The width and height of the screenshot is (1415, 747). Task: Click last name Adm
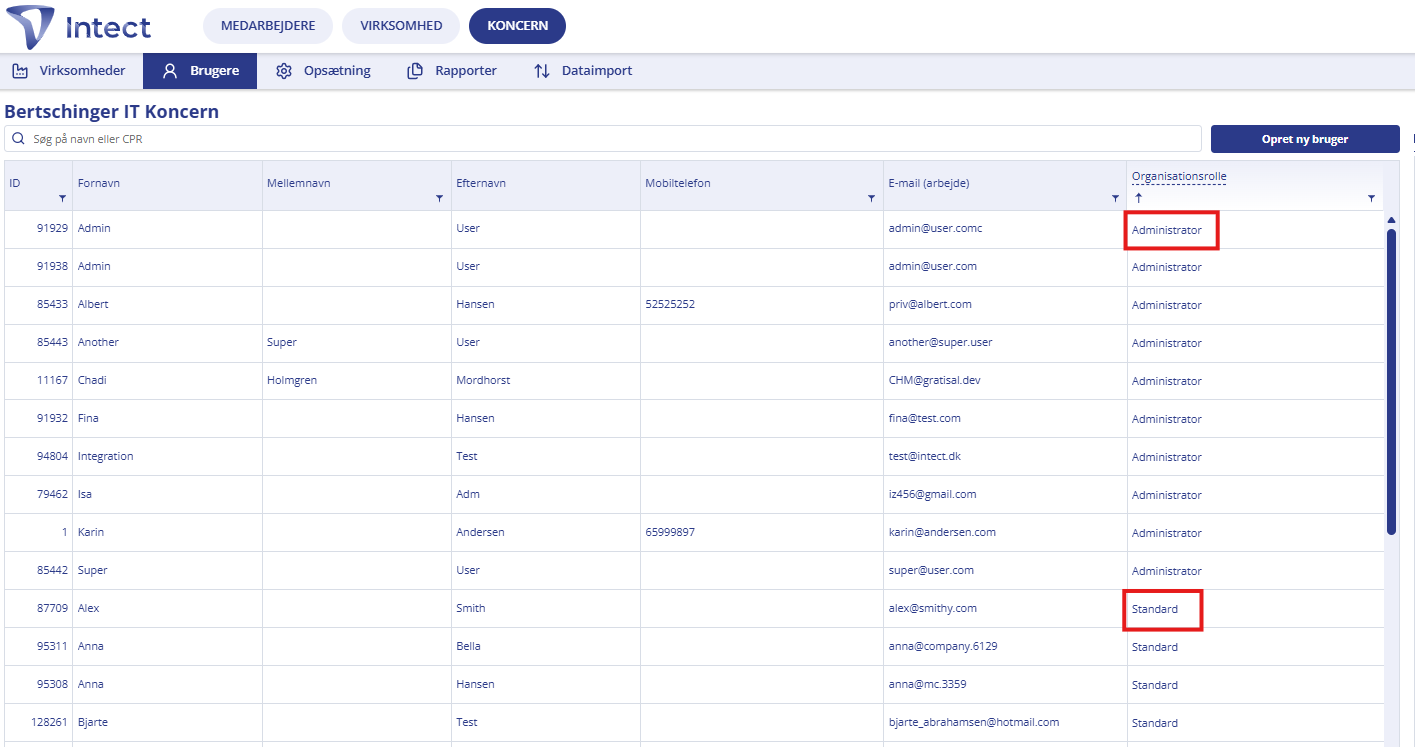[467, 494]
